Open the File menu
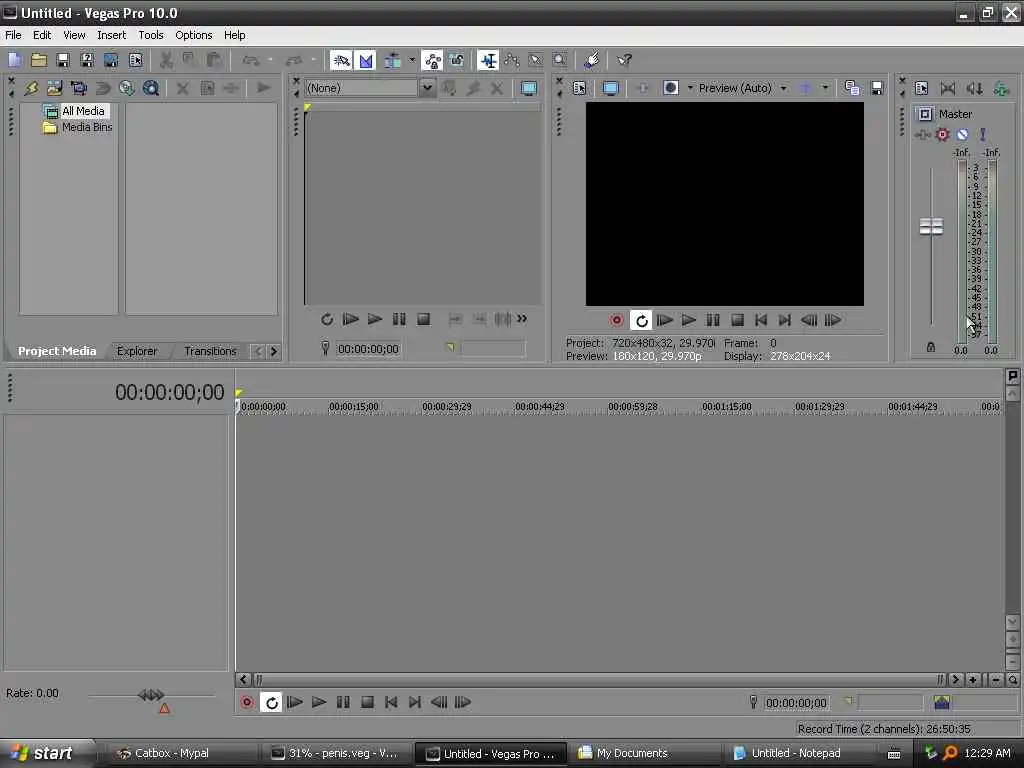 click(13, 35)
